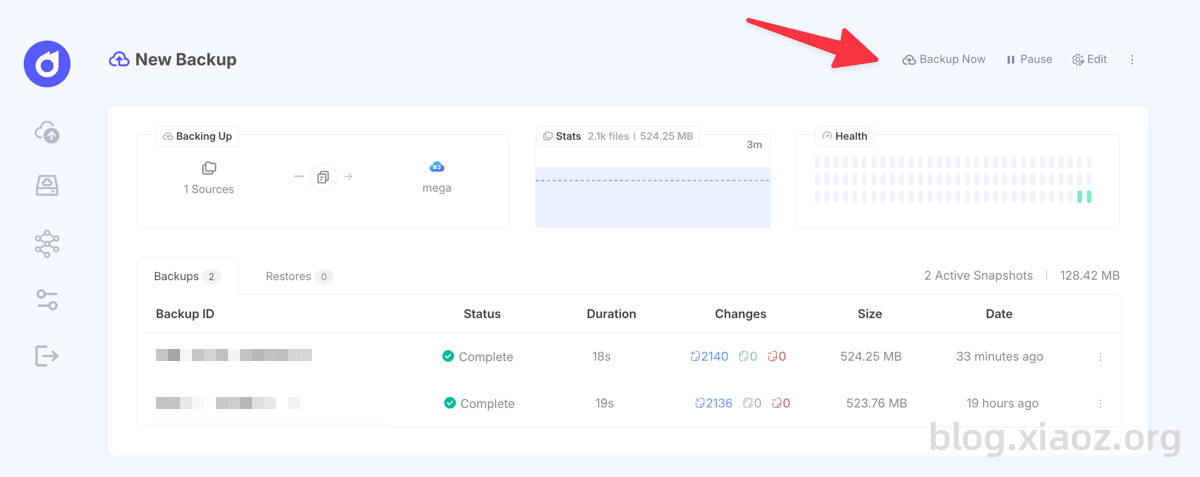The height and width of the screenshot is (477, 1200).
Task: Click the 1 Sources item
Action: coord(208,178)
